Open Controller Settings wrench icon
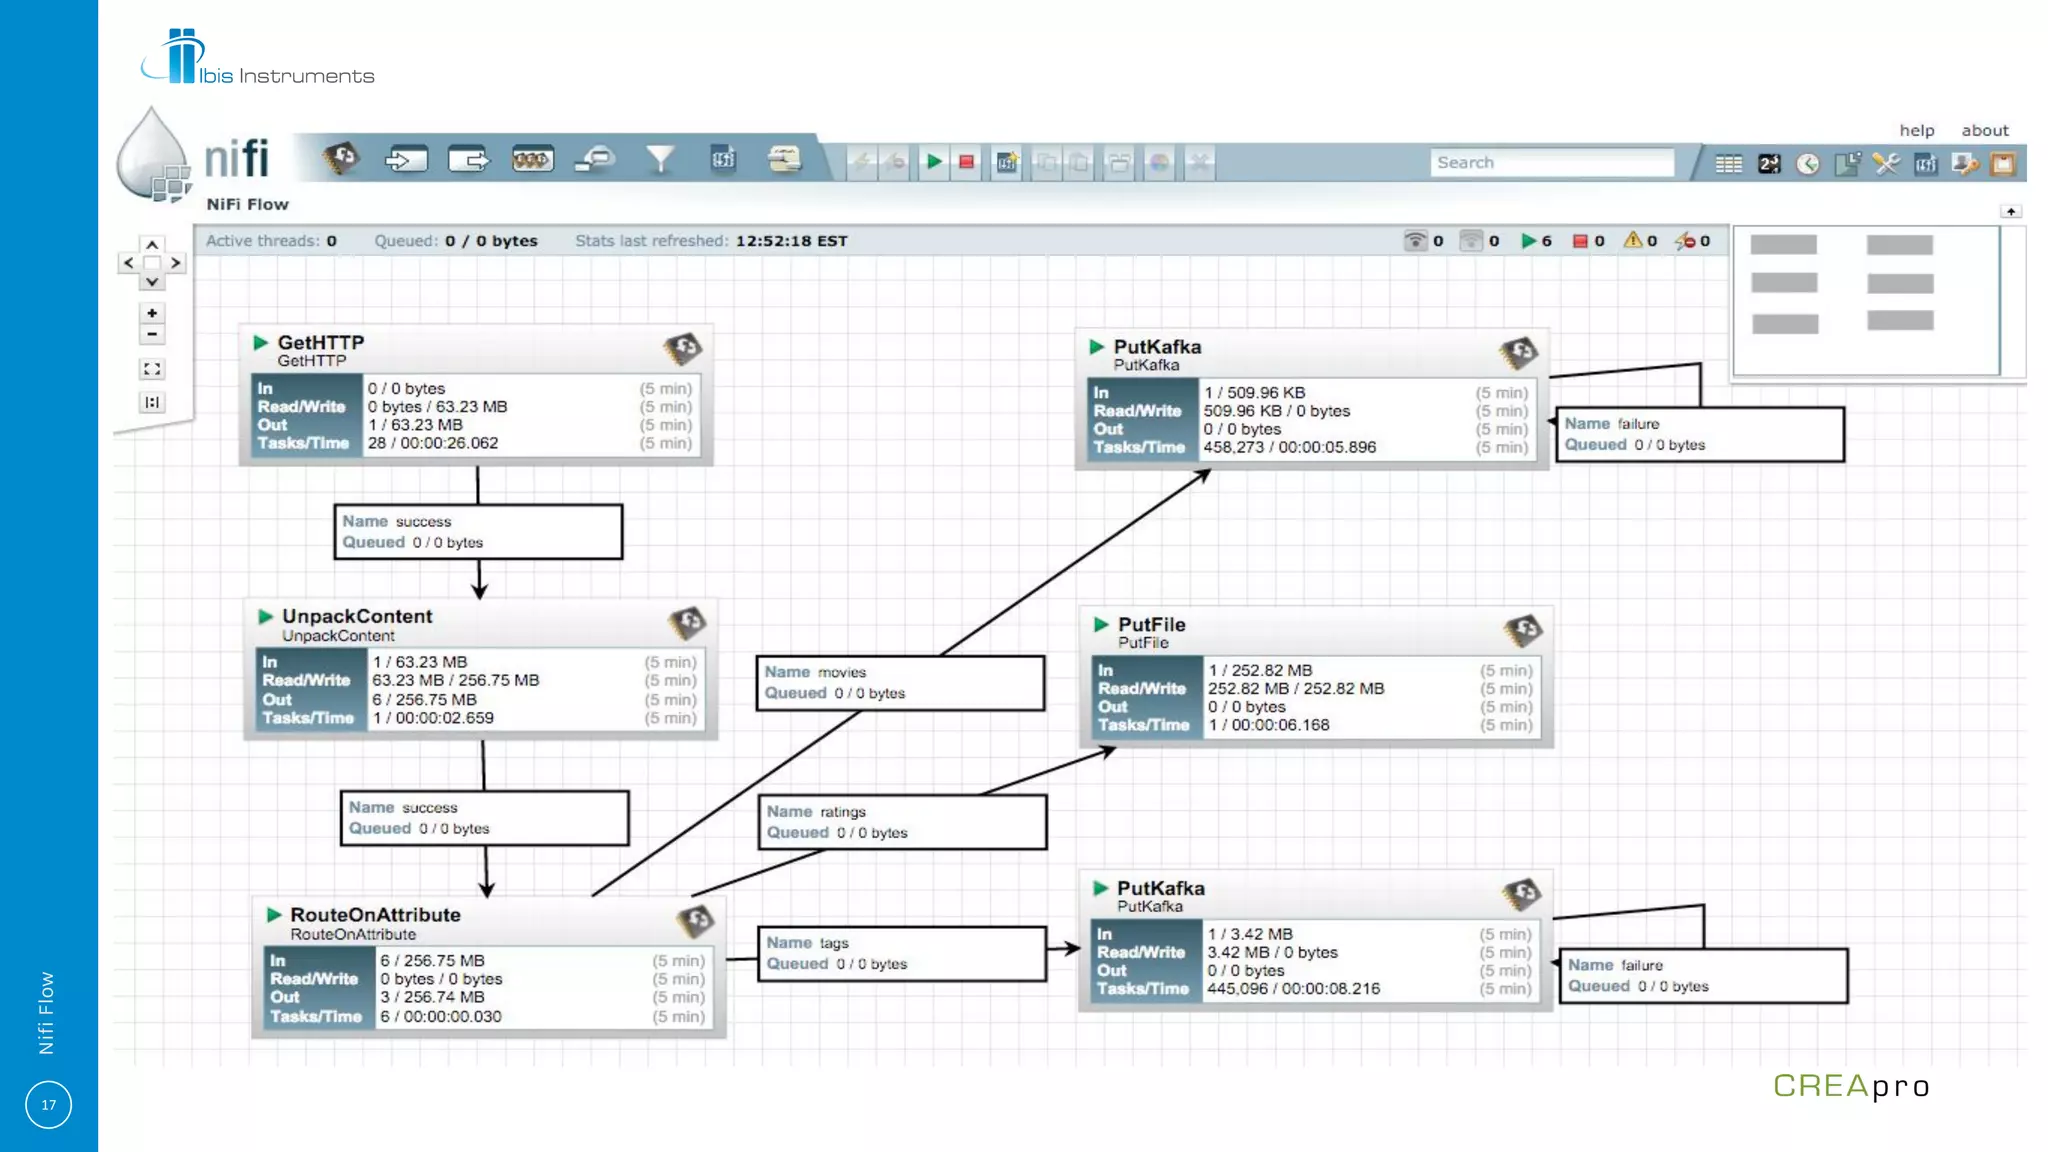 click(1886, 164)
